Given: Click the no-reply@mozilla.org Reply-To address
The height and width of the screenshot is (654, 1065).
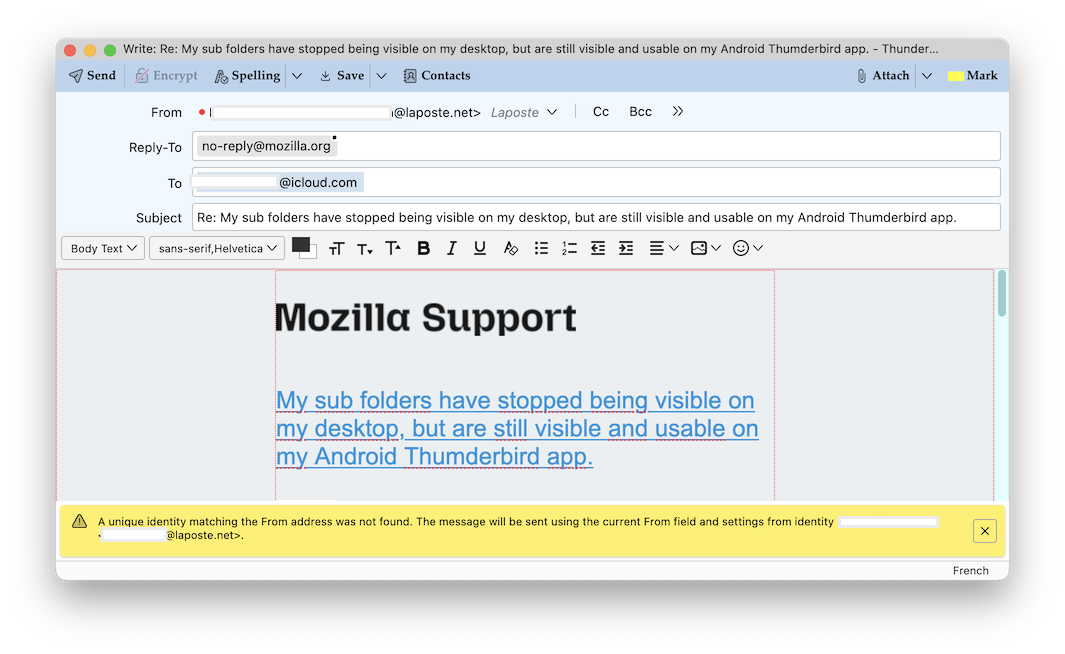Looking at the screenshot, I should click(266, 146).
